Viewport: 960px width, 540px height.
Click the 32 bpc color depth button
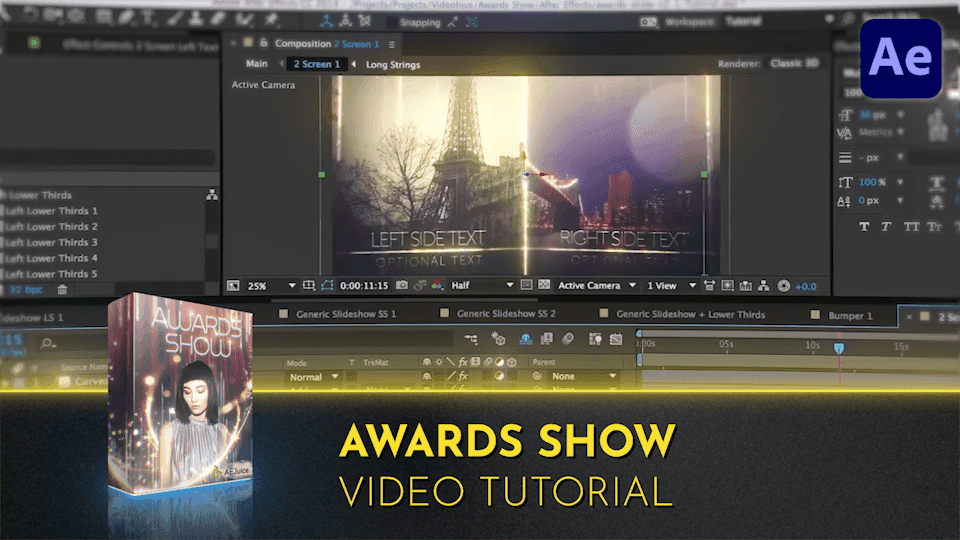tap(26, 290)
